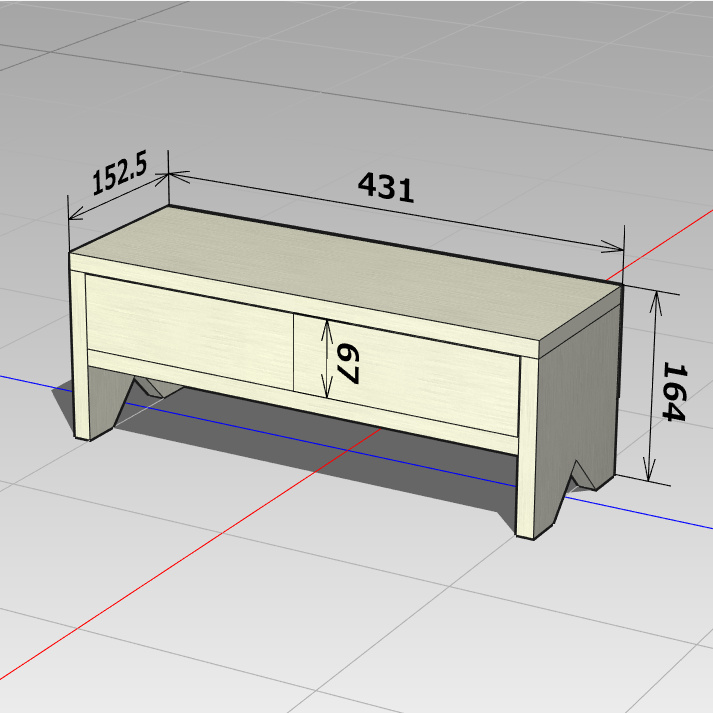This screenshot has height=713, width=713.
Task: Click the blue axis line at left
Action: click(30, 381)
